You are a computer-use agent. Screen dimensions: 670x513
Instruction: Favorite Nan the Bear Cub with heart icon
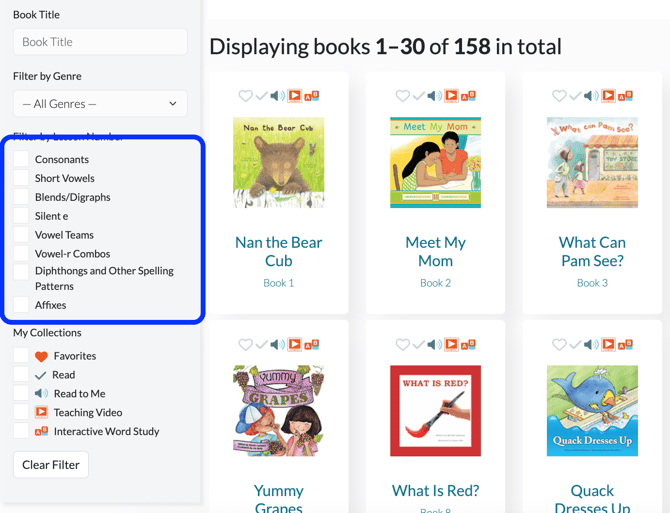[245, 96]
